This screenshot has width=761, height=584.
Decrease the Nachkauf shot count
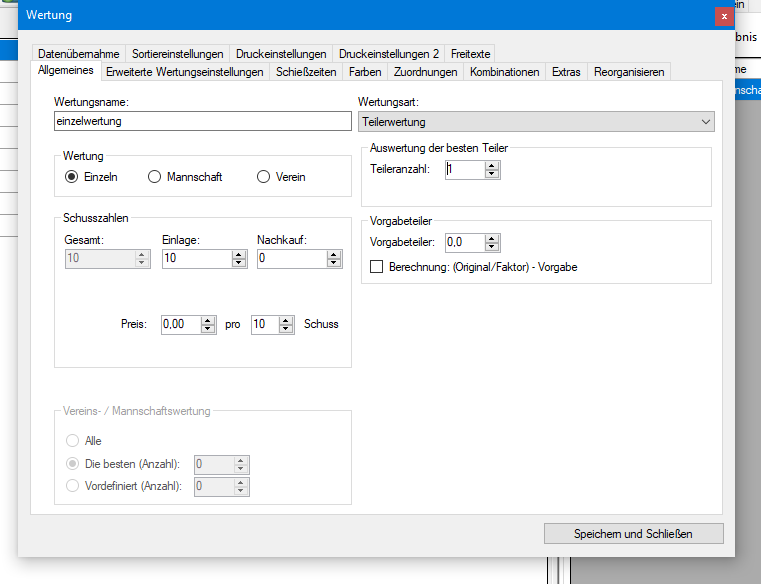tap(334, 263)
